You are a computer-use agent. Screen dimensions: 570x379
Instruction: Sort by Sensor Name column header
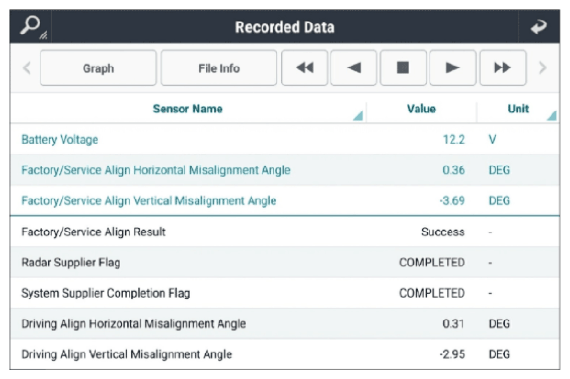(188, 109)
